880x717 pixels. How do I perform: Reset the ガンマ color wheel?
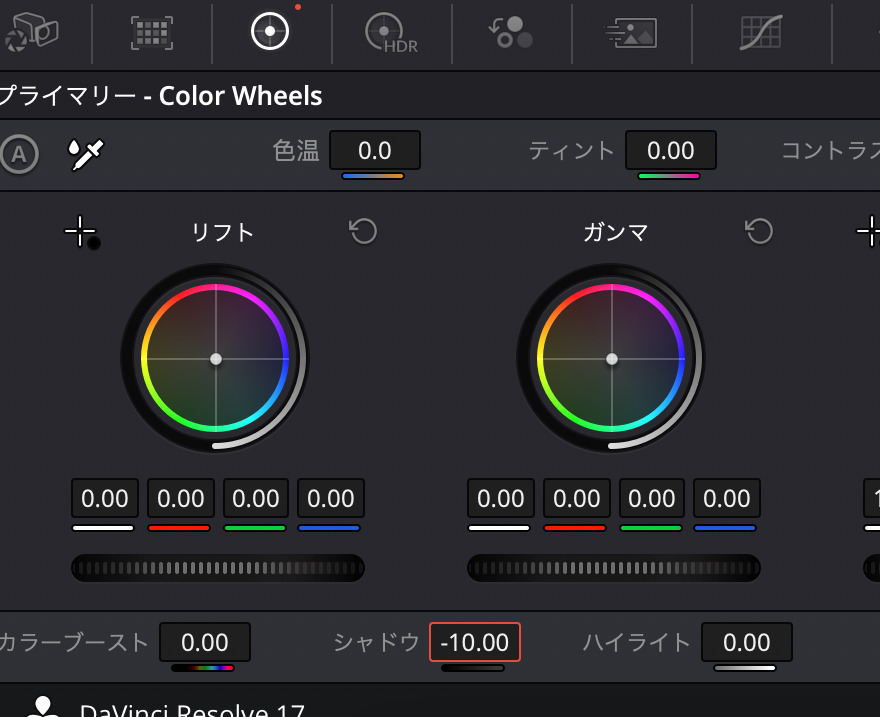[x=759, y=232]
